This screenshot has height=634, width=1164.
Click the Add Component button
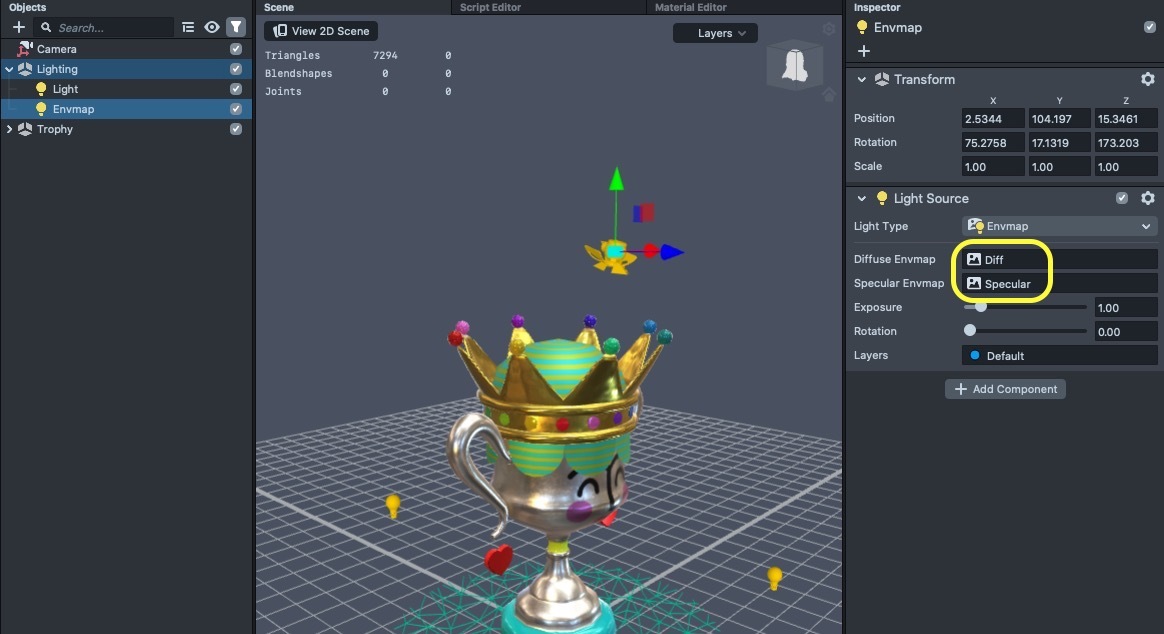tap(1005, 389)
